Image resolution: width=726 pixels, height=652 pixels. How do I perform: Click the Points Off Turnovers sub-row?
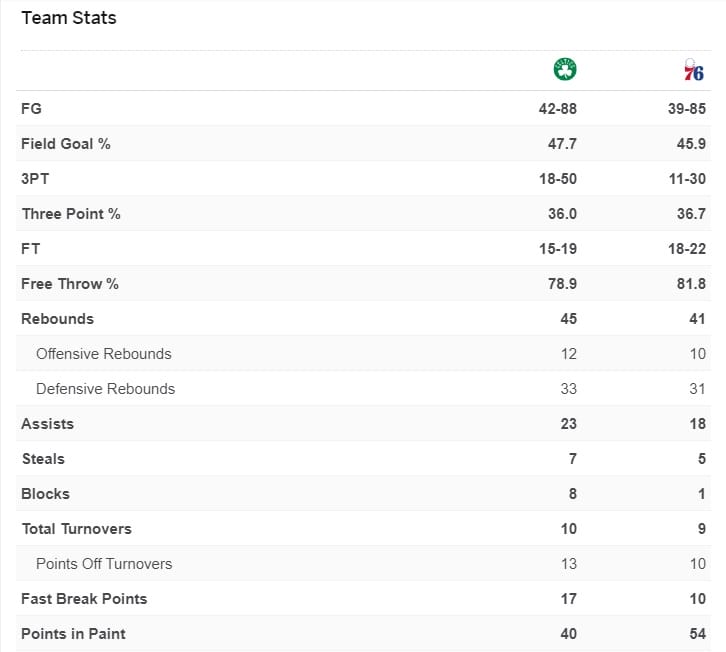pos(104,563)
